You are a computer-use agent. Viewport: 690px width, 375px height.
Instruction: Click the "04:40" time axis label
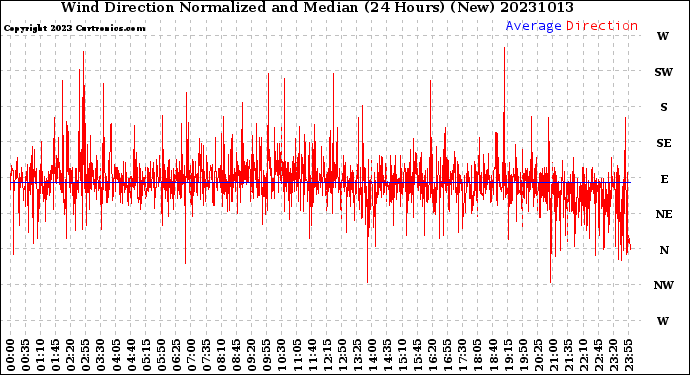[131, 355]
